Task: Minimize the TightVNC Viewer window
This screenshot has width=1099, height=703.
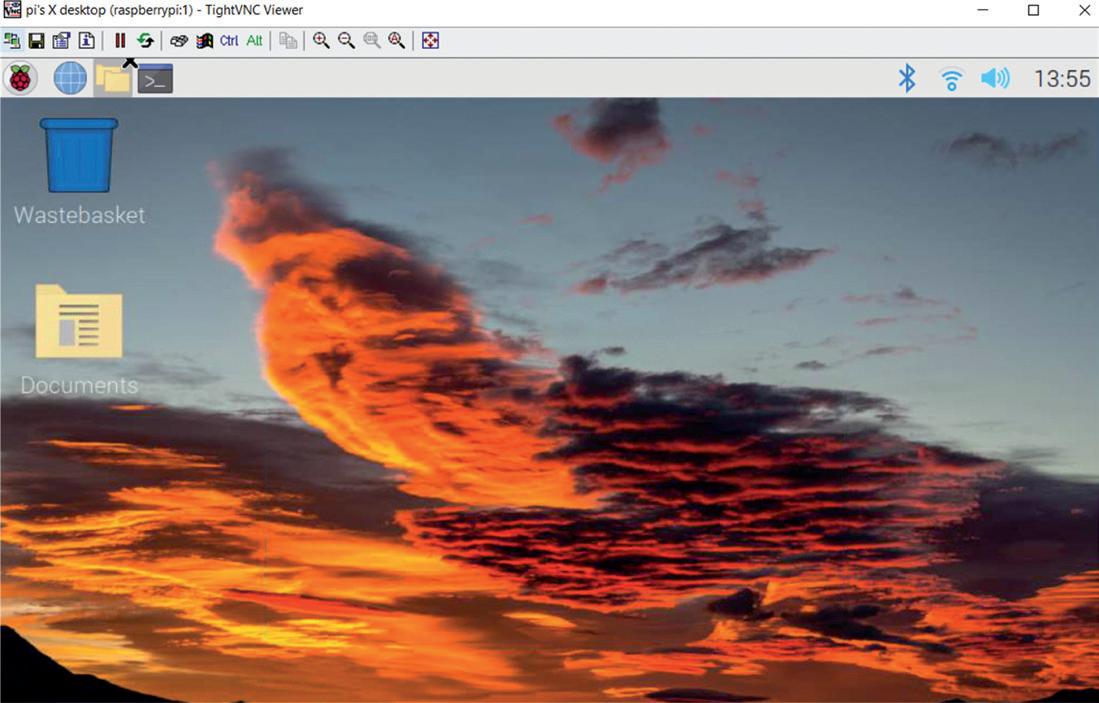Action: pos(983,10)
